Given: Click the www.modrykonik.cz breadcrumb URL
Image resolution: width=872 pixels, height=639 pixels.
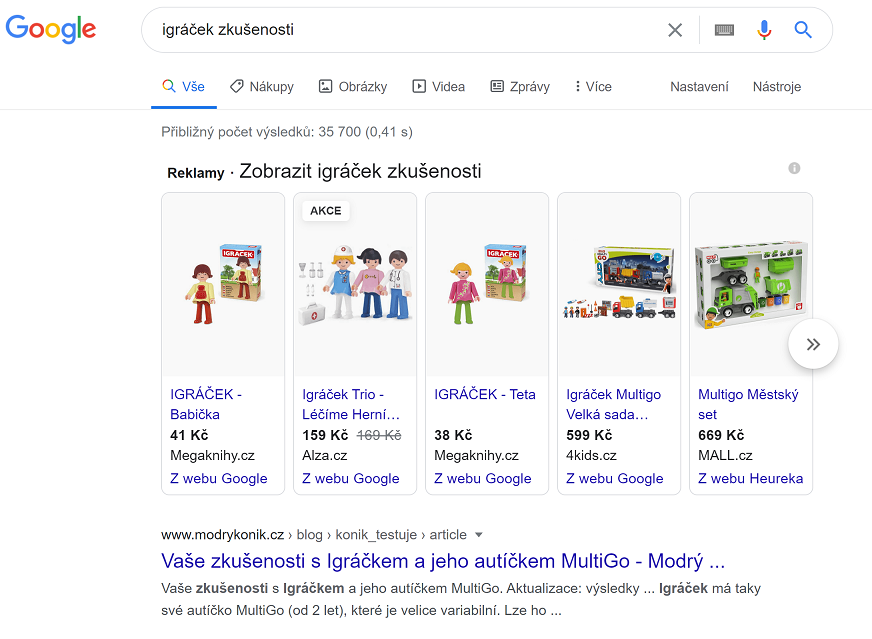Looking at the screenshot, I should pos(222,535).
